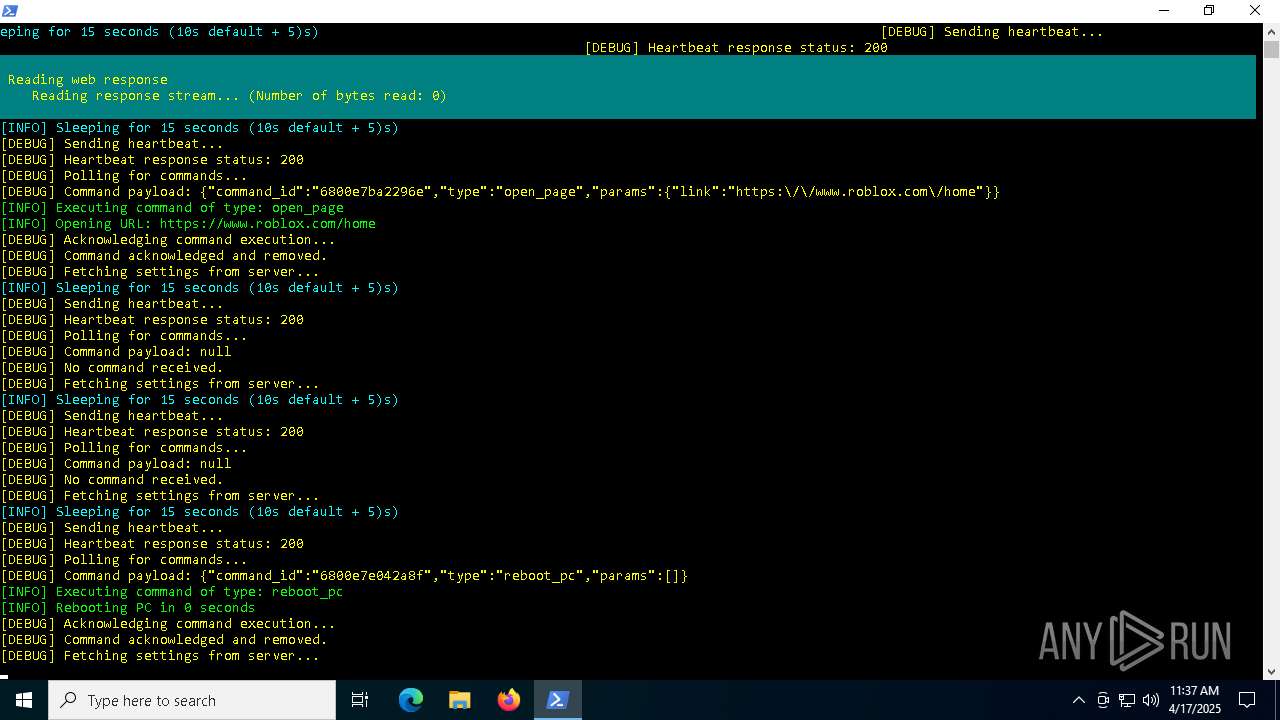The width and height of the screenshot is (1280, 720).
Task: Click 'Reading response stream...' bytes read line
Action: (x=239, y=95)
